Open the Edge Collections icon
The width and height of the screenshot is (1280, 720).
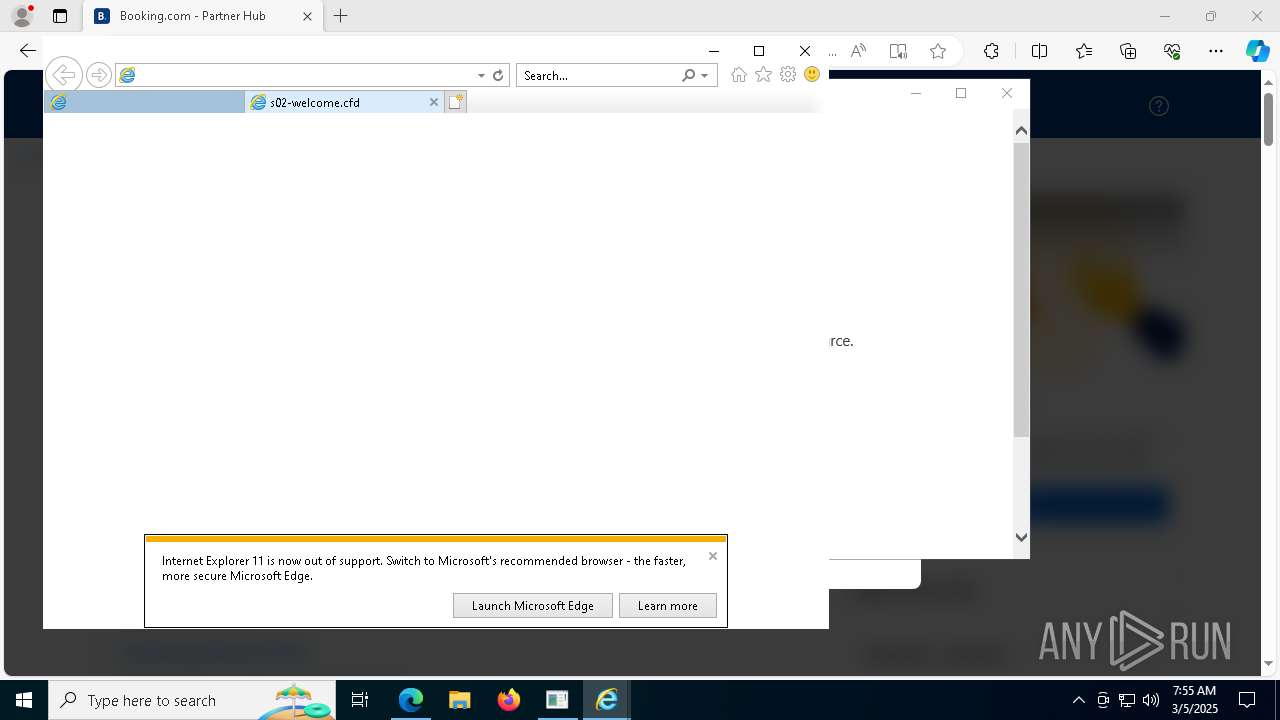tap(1128, 51)
